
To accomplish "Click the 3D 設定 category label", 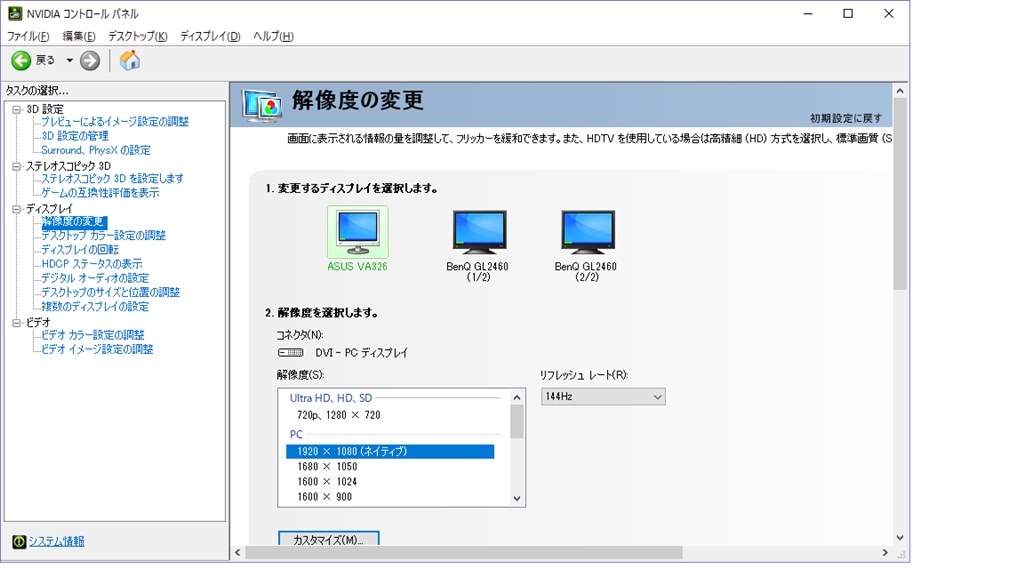I will 44,110.
